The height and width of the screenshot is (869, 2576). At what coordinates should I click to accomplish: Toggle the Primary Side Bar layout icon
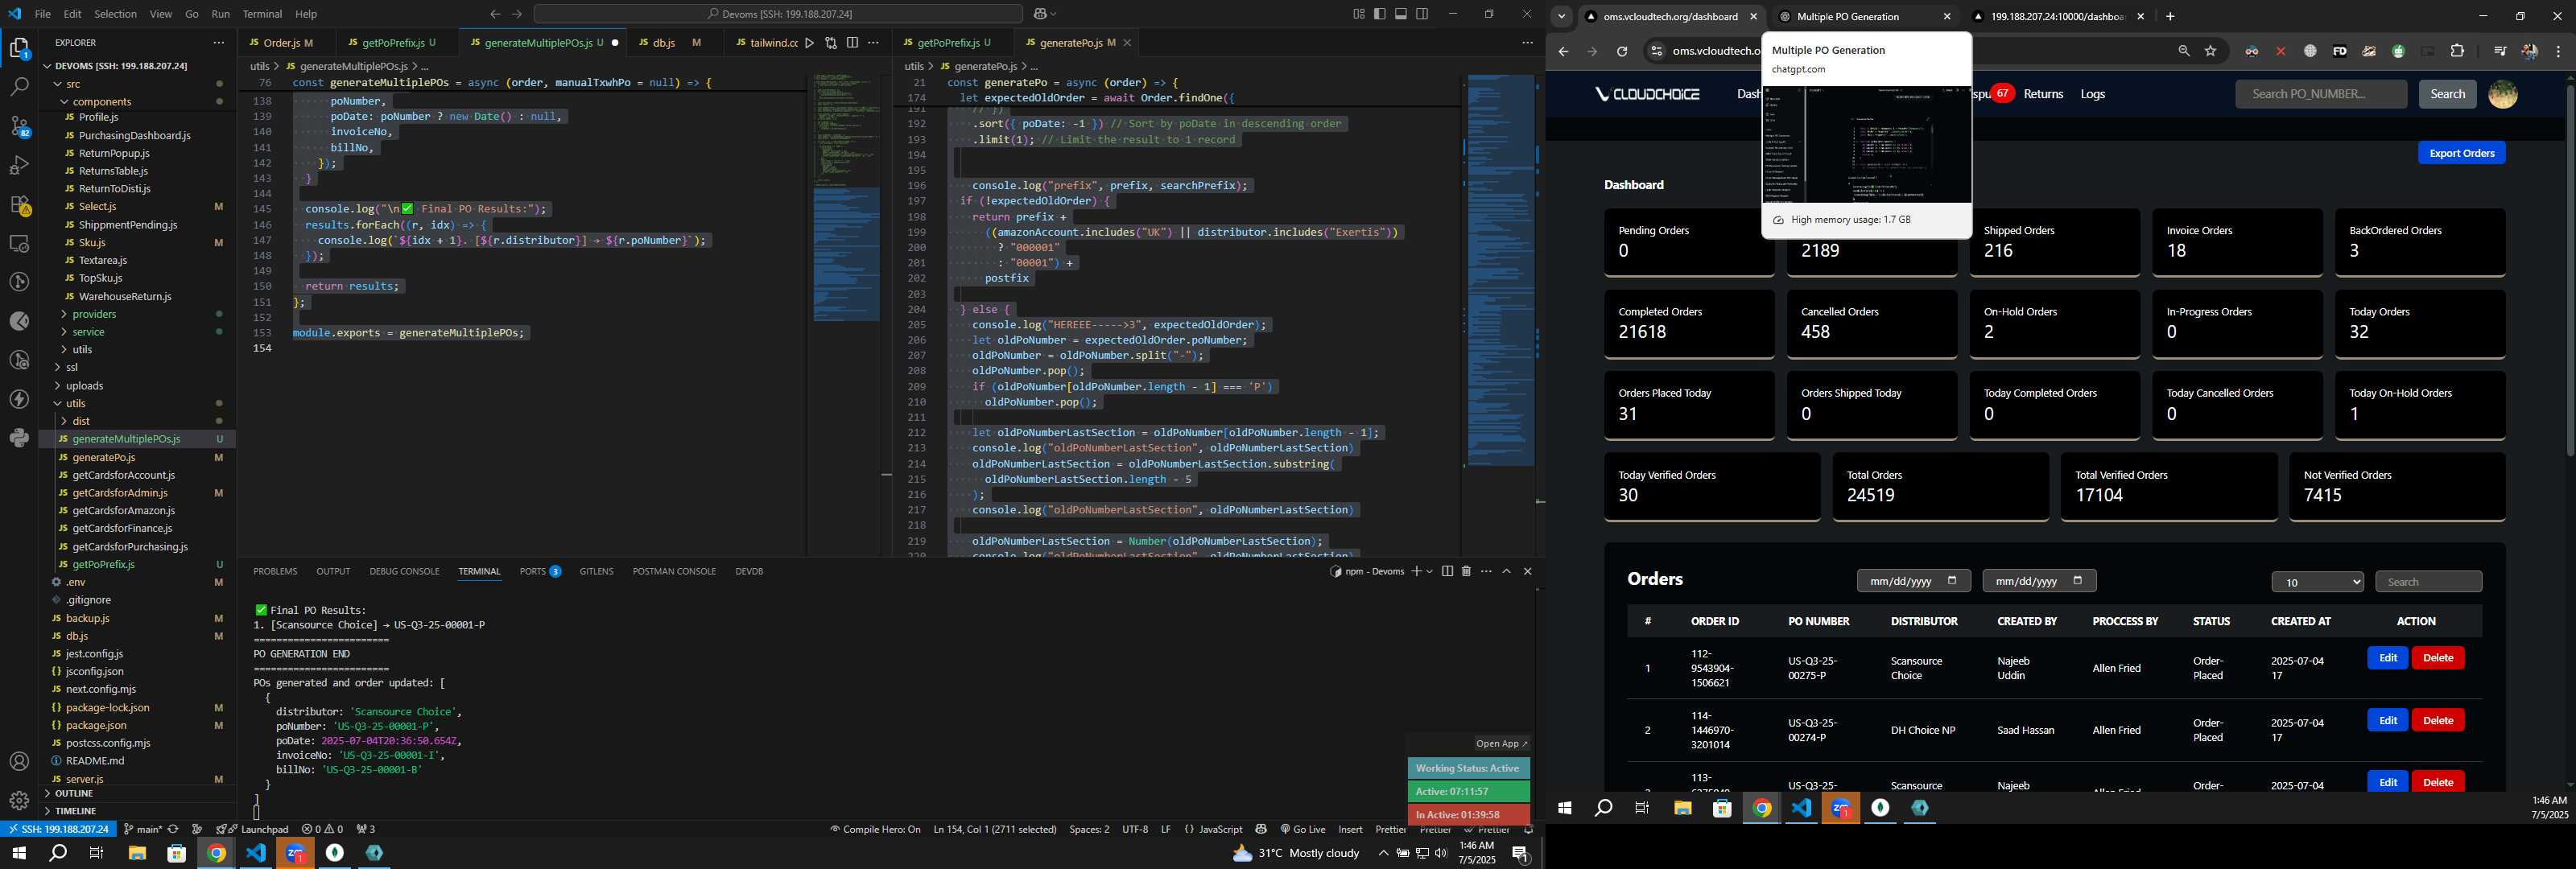point(1380,14)
